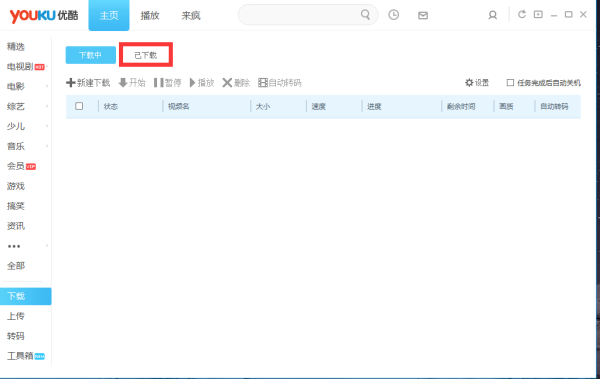The image size is (600, 379).
Task: Click the 自动转码 auto transcode button
Action: (x=280, y=83)
